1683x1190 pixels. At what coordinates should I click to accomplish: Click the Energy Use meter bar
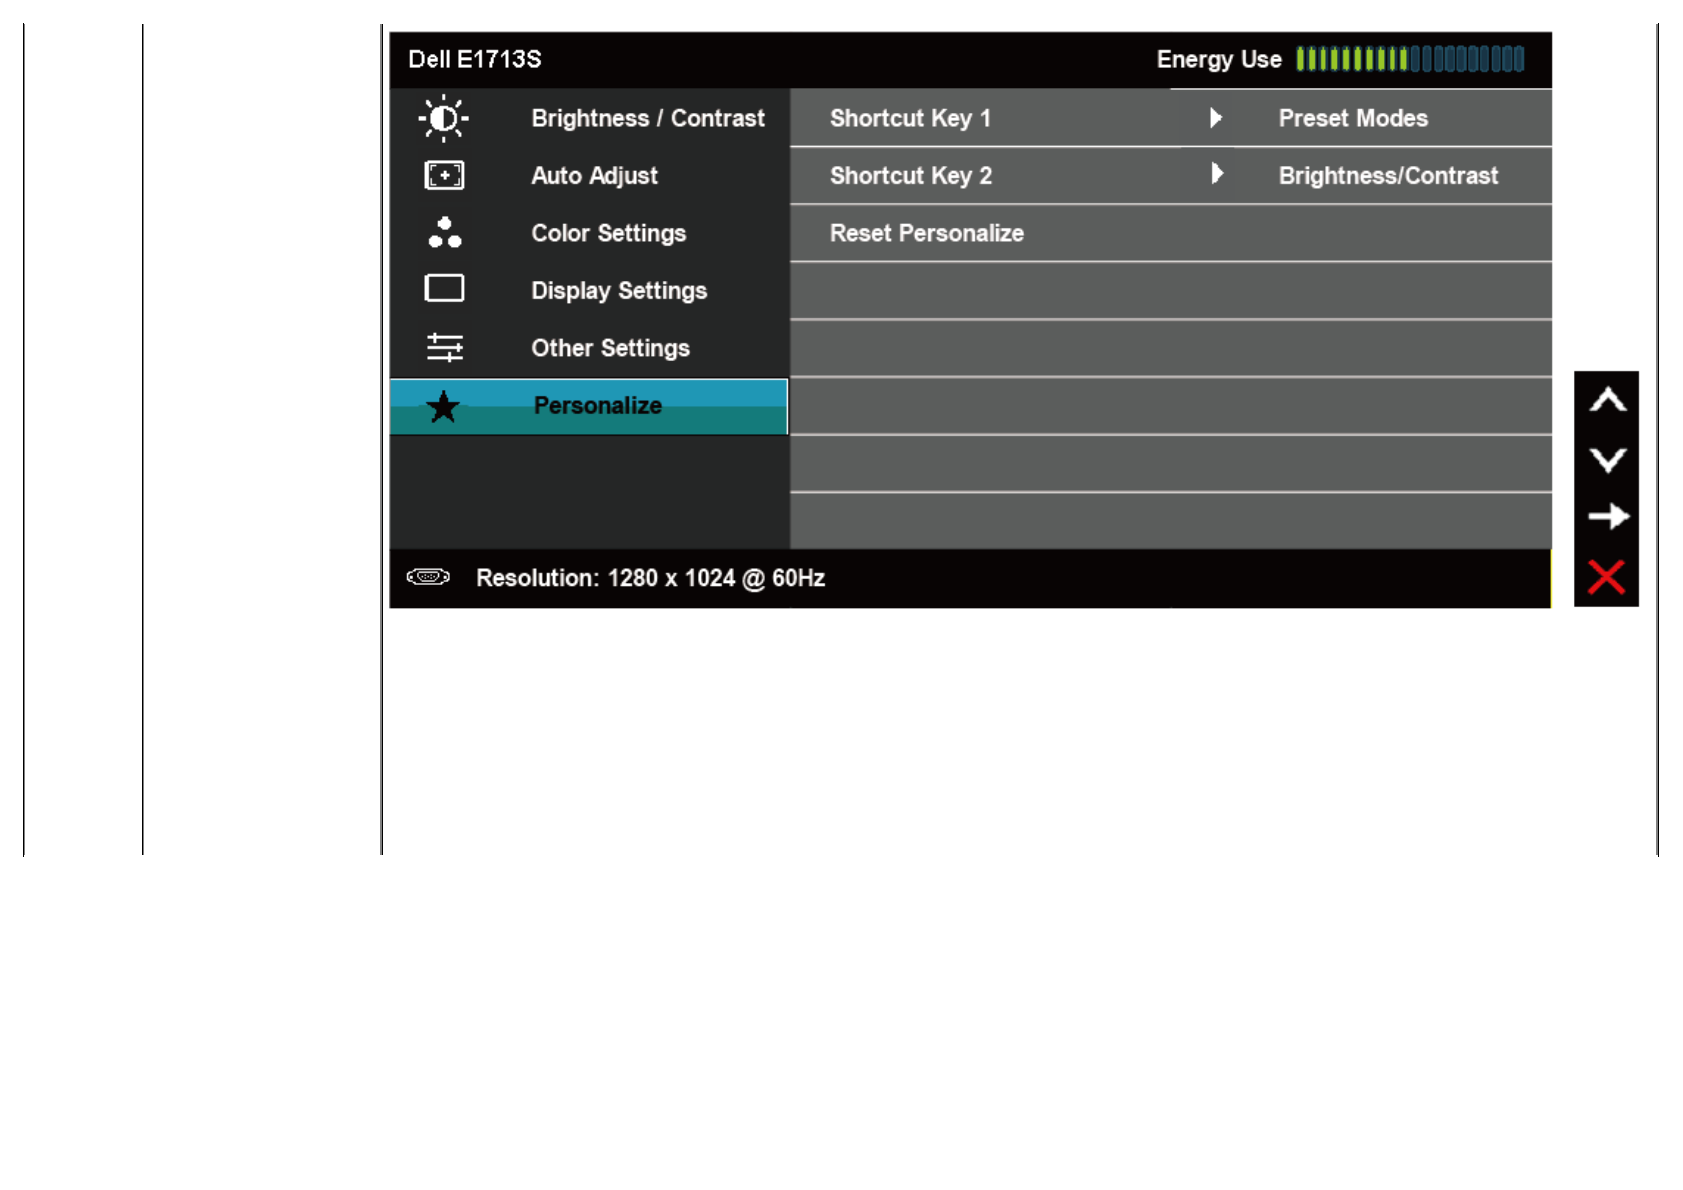pos(1410,59)
